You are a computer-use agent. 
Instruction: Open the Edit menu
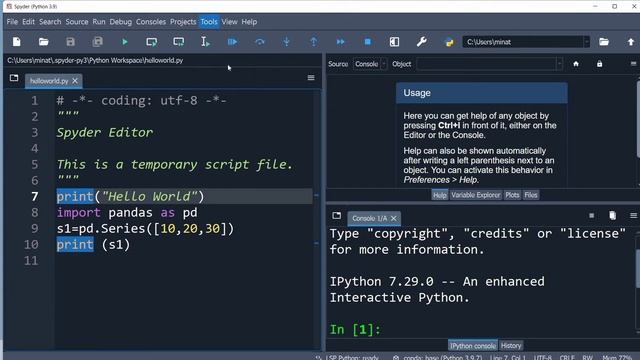28,22
